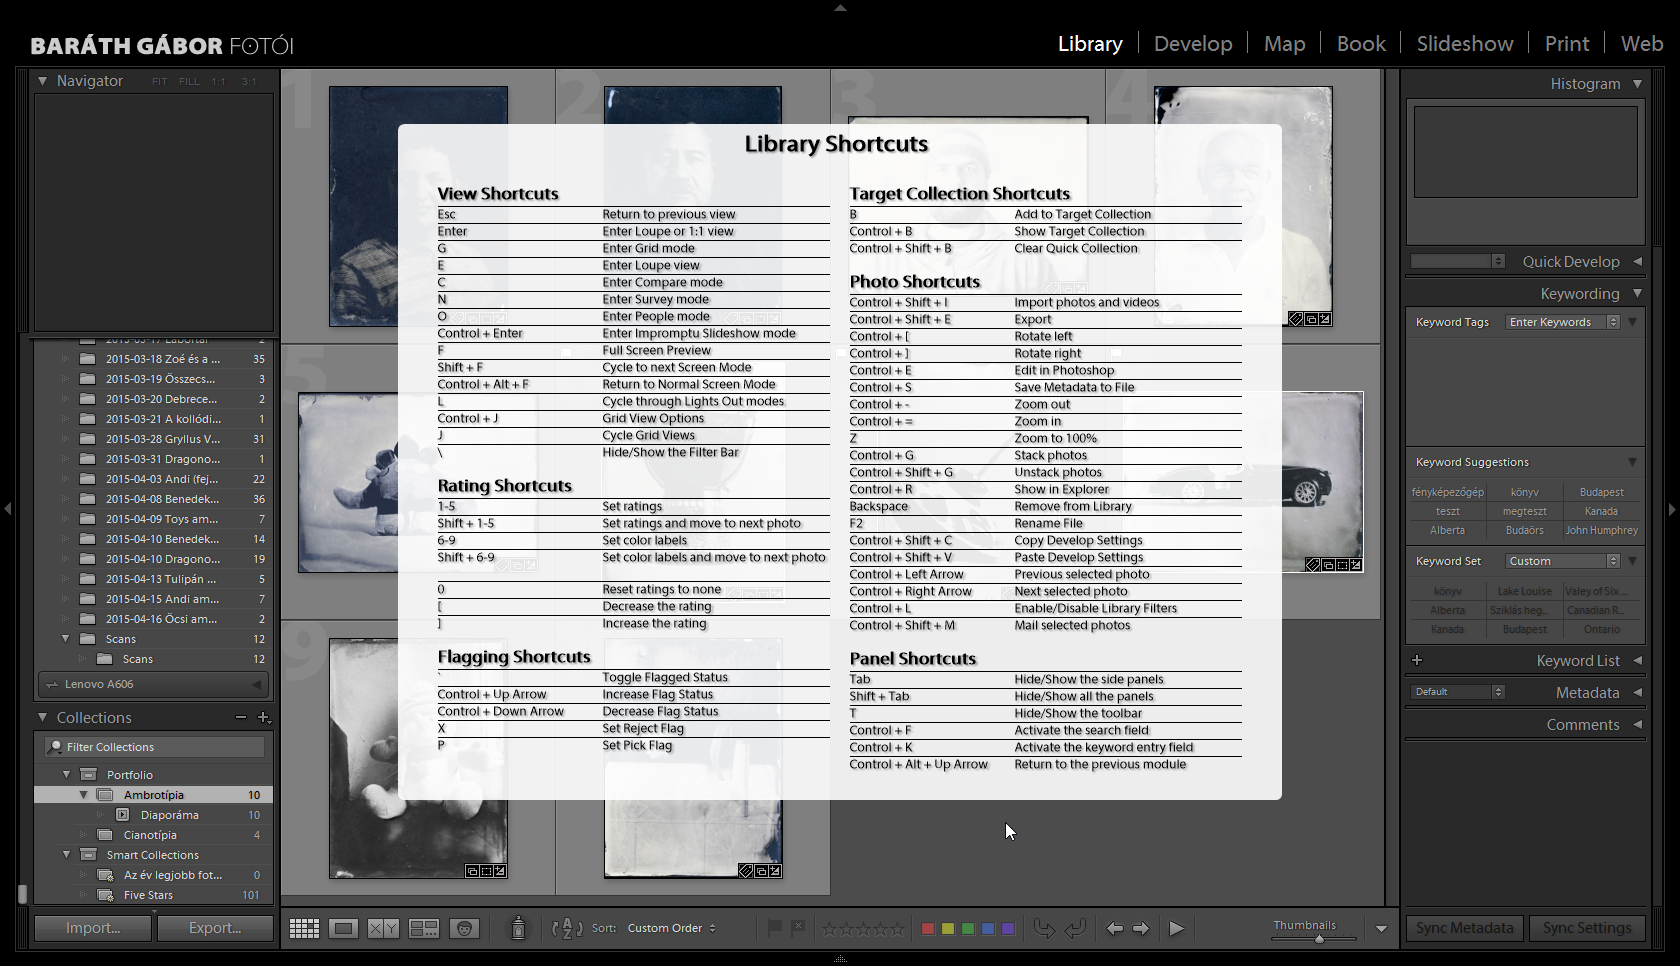Rotate photo clockwise icon
1680x966 pixels.
click(1076, 928)
